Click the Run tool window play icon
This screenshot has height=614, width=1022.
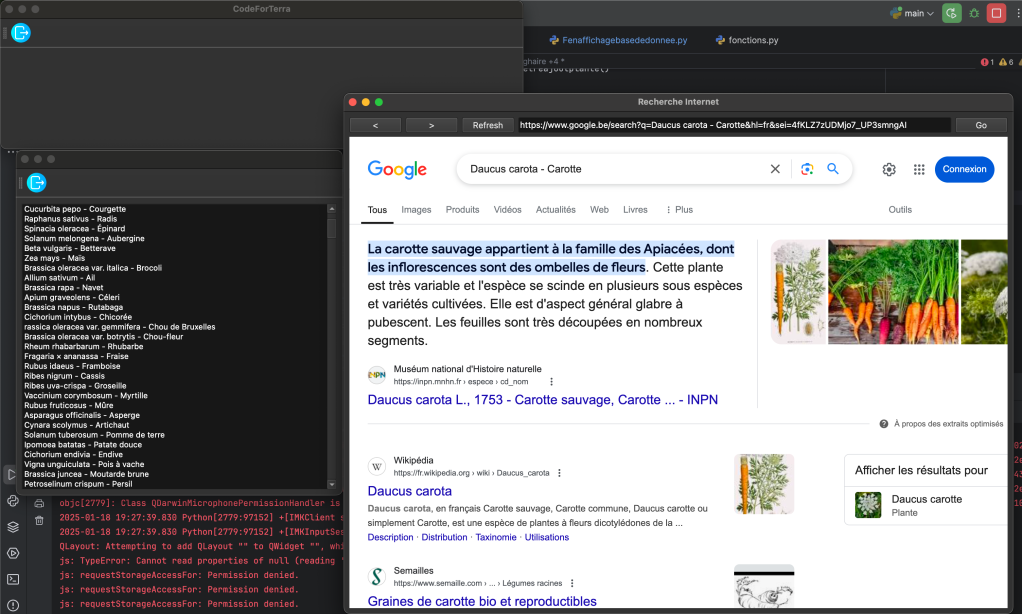click(x=10, y=475)
